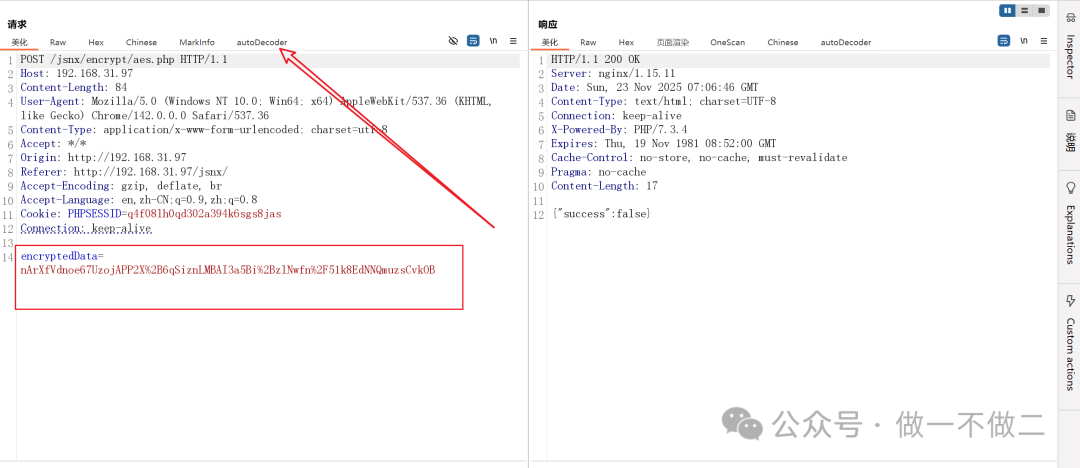Click the encrypted nArXfVdnoe67 body value
The image size is (1080, 468).
click(x=228, y=270)
